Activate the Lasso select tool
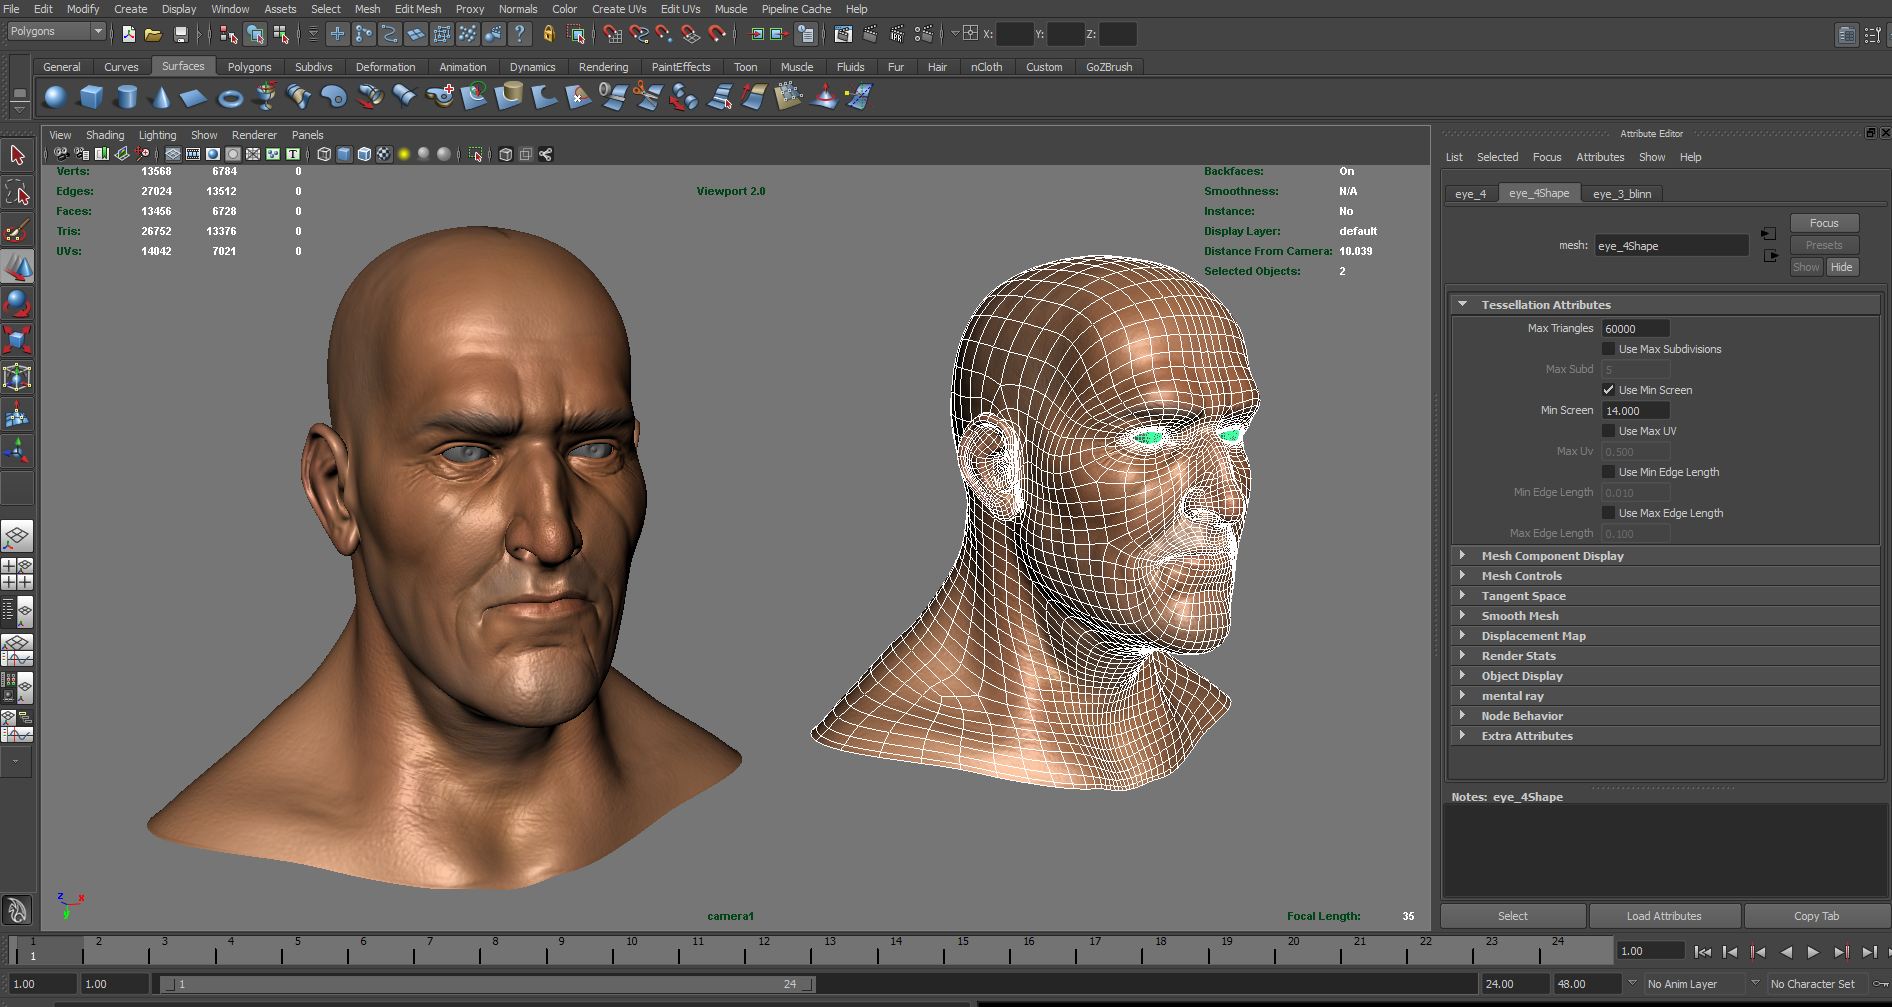This screenshot has width=1892, height=1007. click(17, 192)
